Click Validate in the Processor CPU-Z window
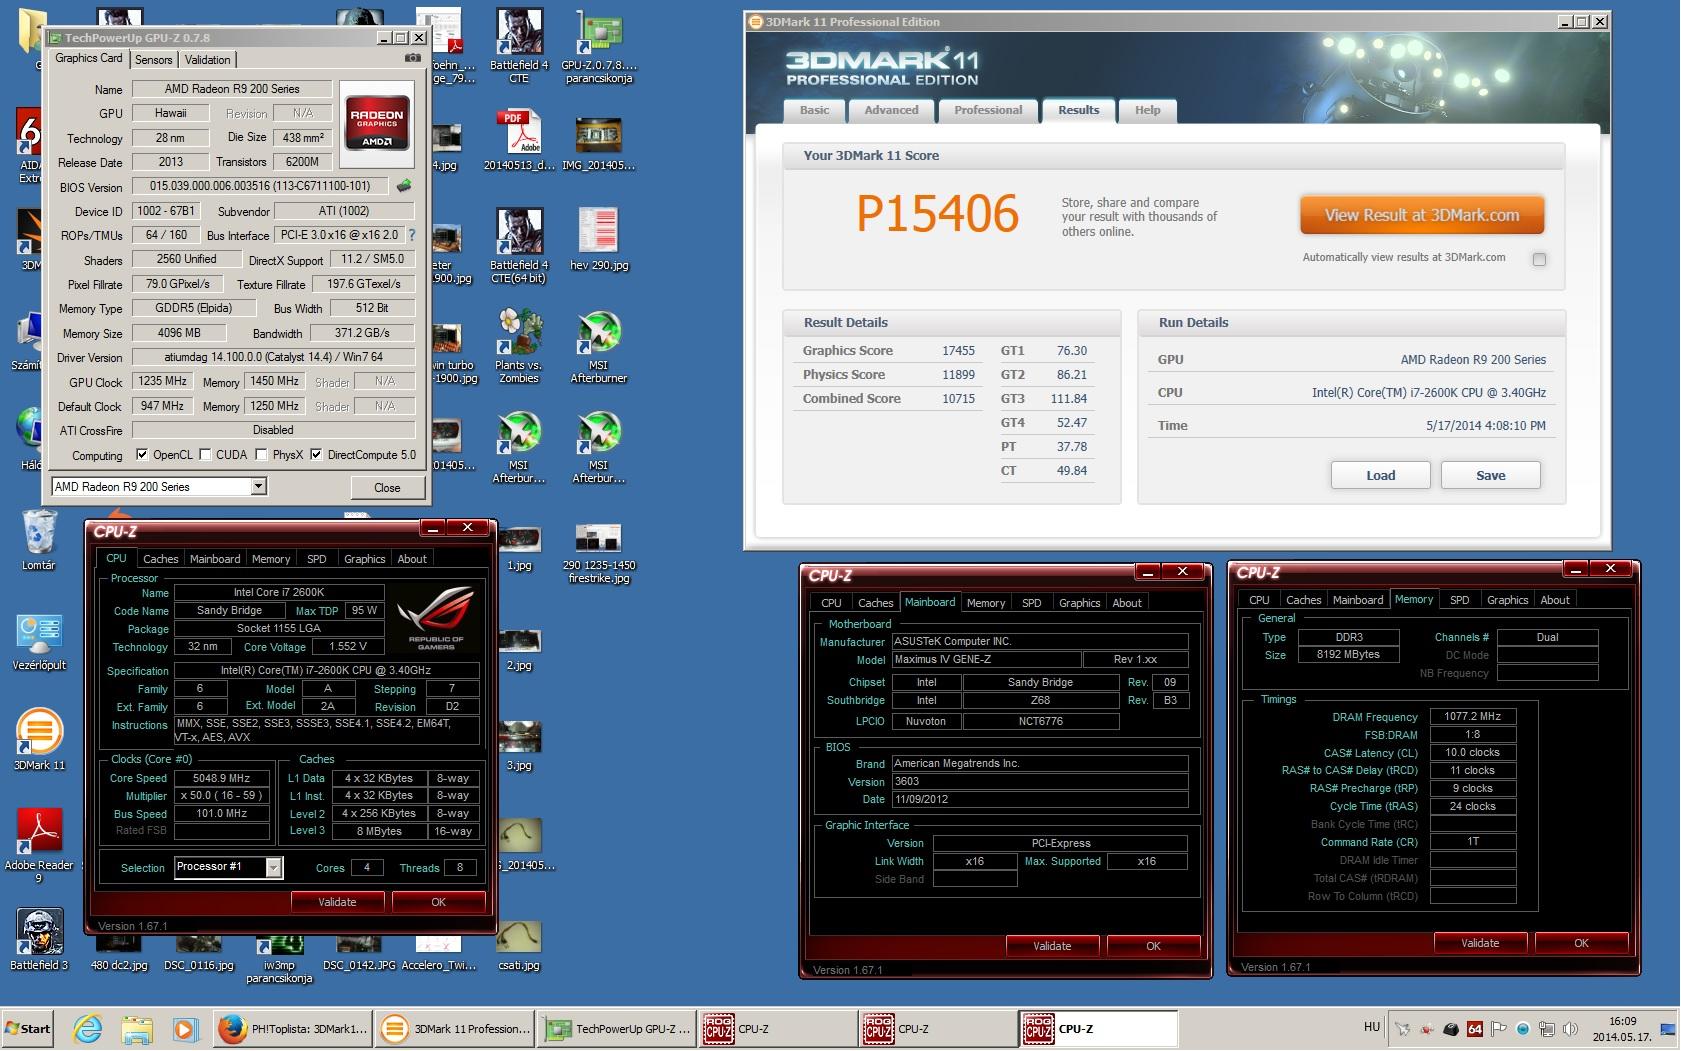 click(x=337, y=902)
